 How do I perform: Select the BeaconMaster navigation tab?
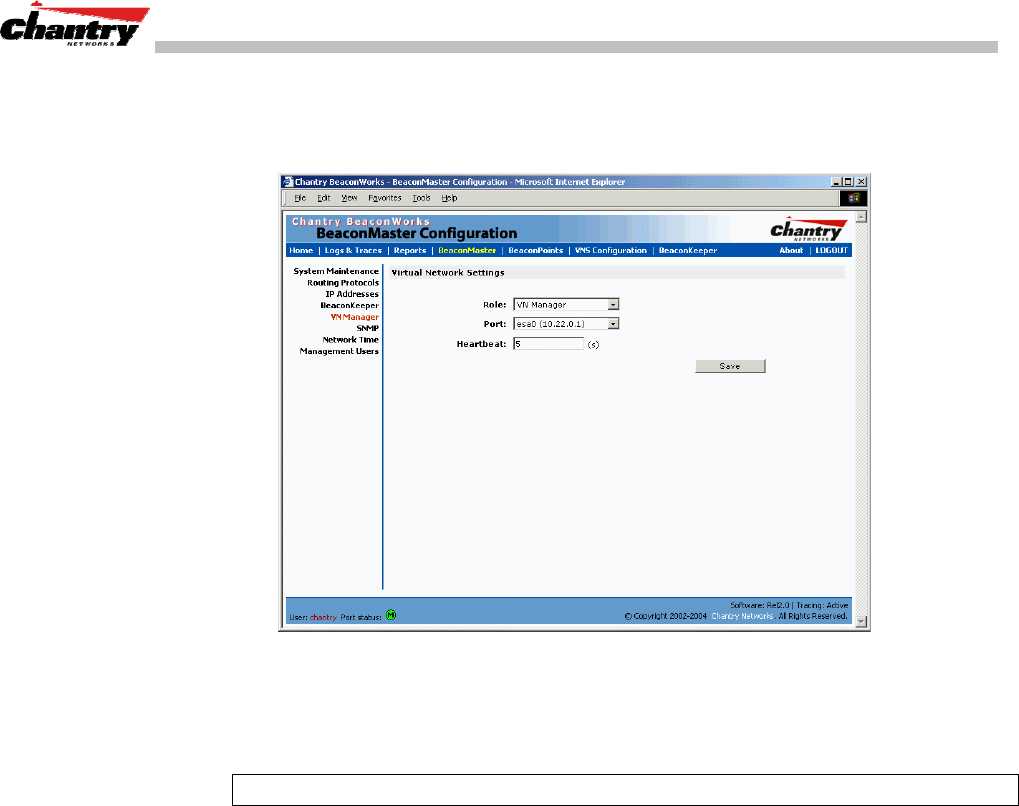[467, 250]
